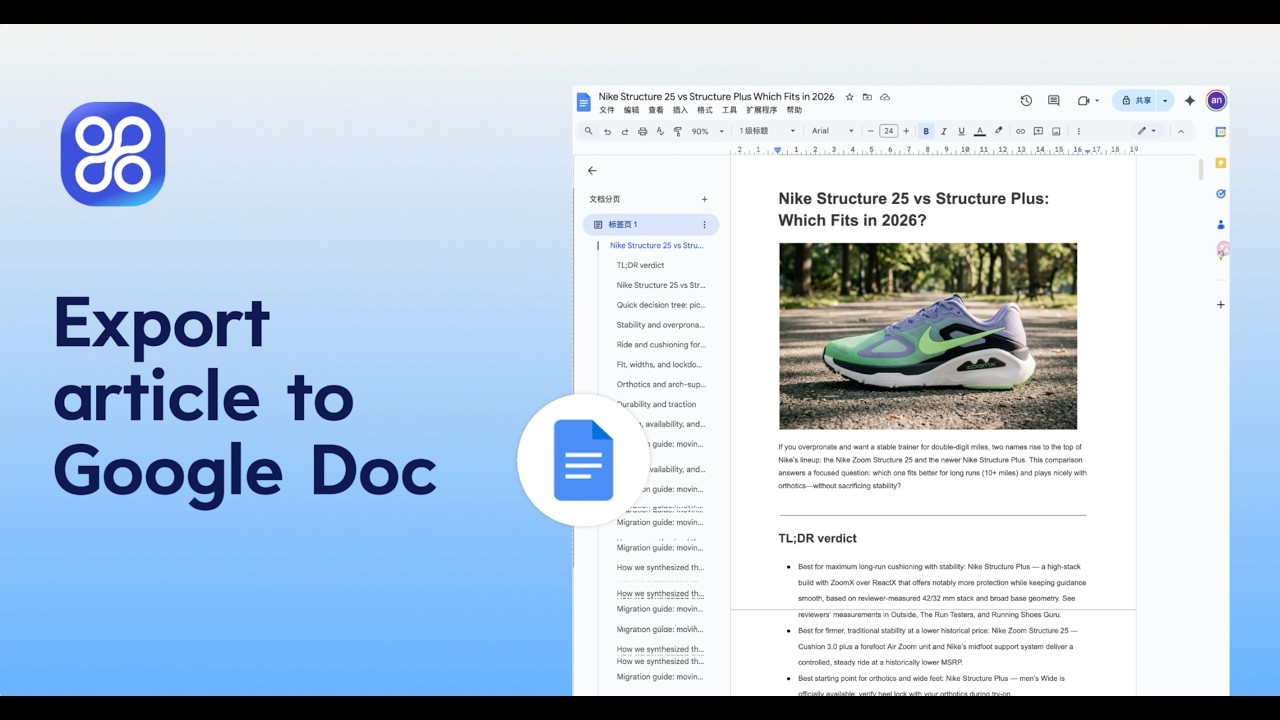Image resolution: width=1280 pixels, height=720 pixels.
Task: Insert a link from toolbar
Action: coord(1020,131)
